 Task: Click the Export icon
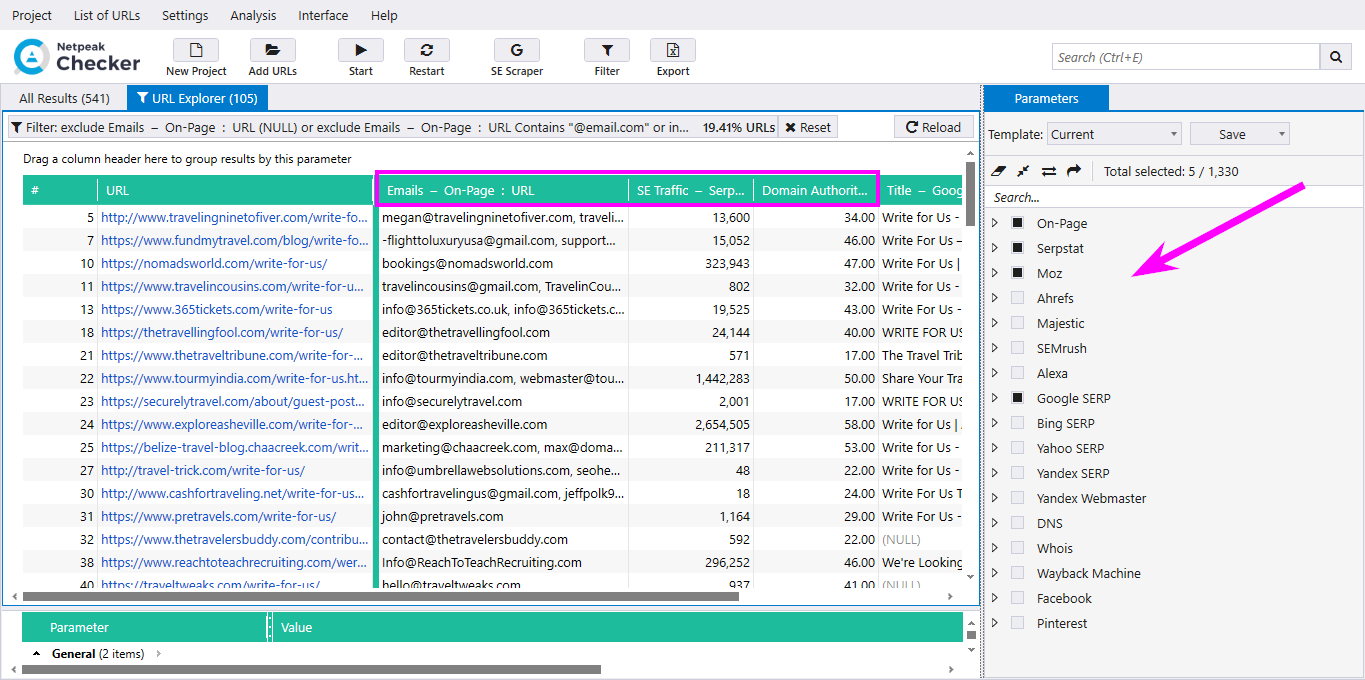673,50
